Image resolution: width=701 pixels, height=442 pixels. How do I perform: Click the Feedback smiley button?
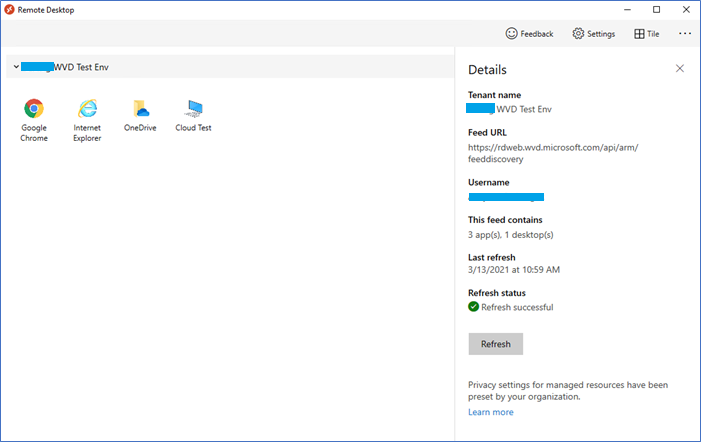point(529,34)
